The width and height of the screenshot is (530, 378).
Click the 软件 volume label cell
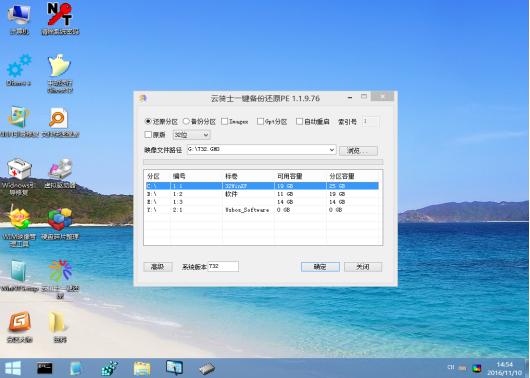tap(231, 194)
